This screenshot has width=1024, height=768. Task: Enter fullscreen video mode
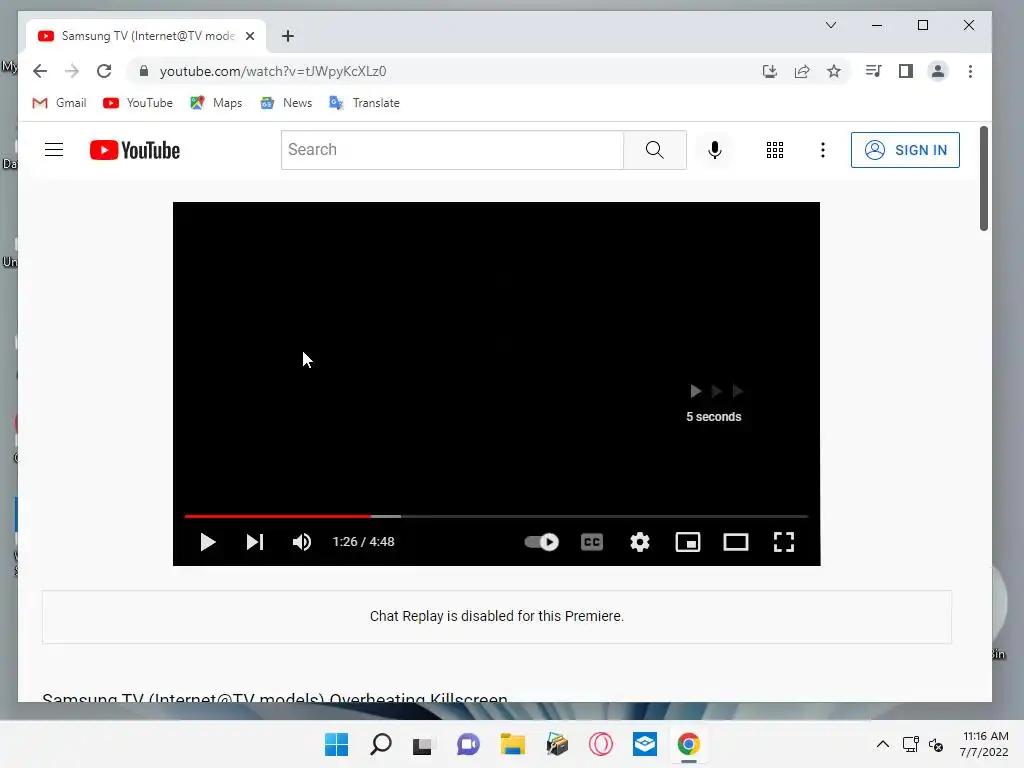pyautogui.click(x=784, y=542)
